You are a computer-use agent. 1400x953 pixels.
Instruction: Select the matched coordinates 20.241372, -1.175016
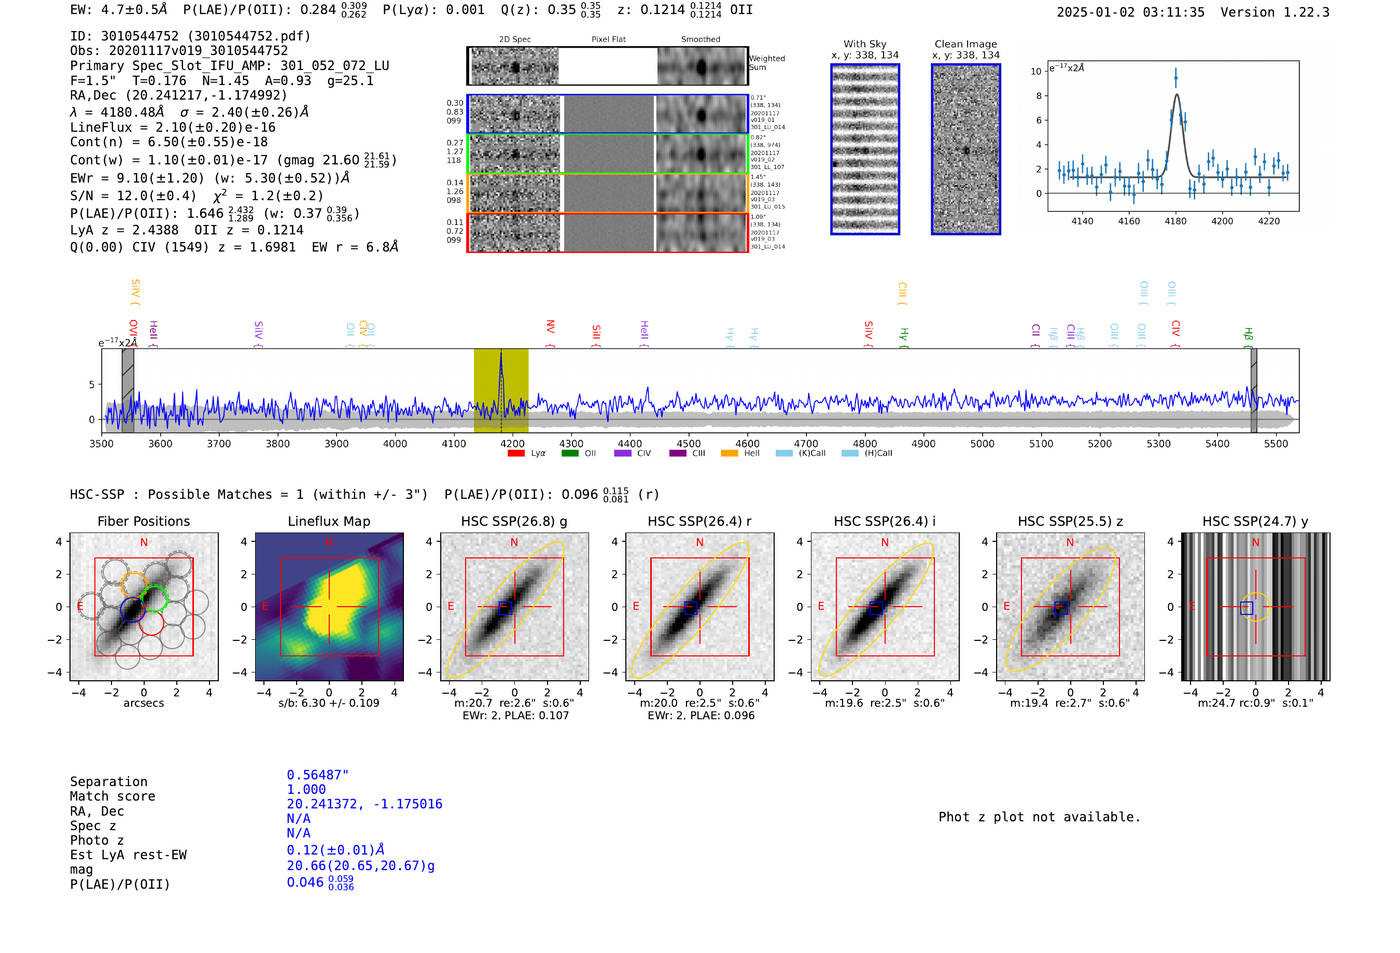click(x=364, y=804)
